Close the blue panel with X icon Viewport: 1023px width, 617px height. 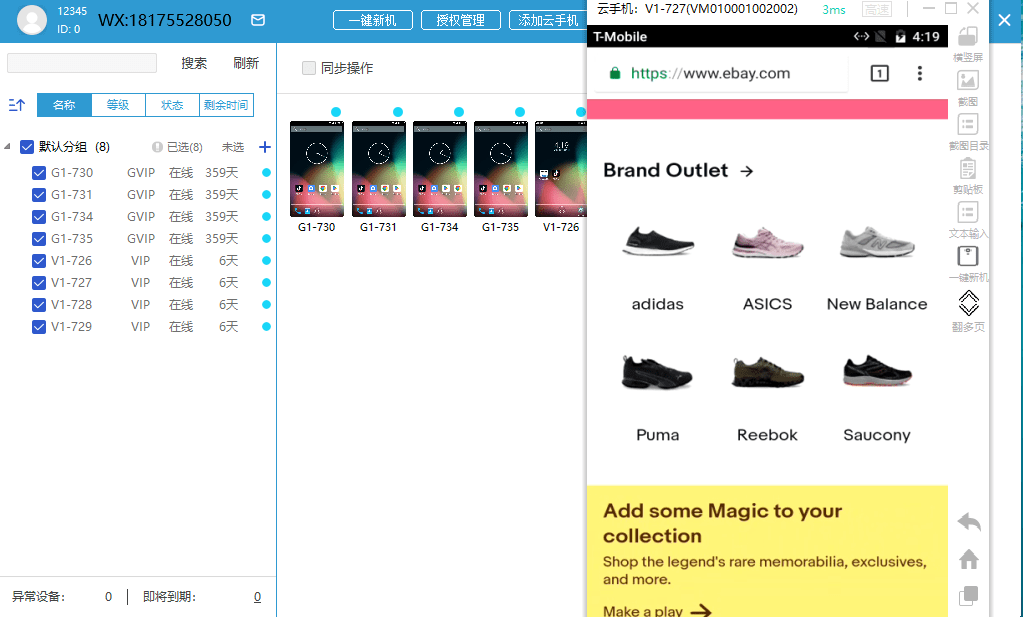click(x=1005, y=21)
